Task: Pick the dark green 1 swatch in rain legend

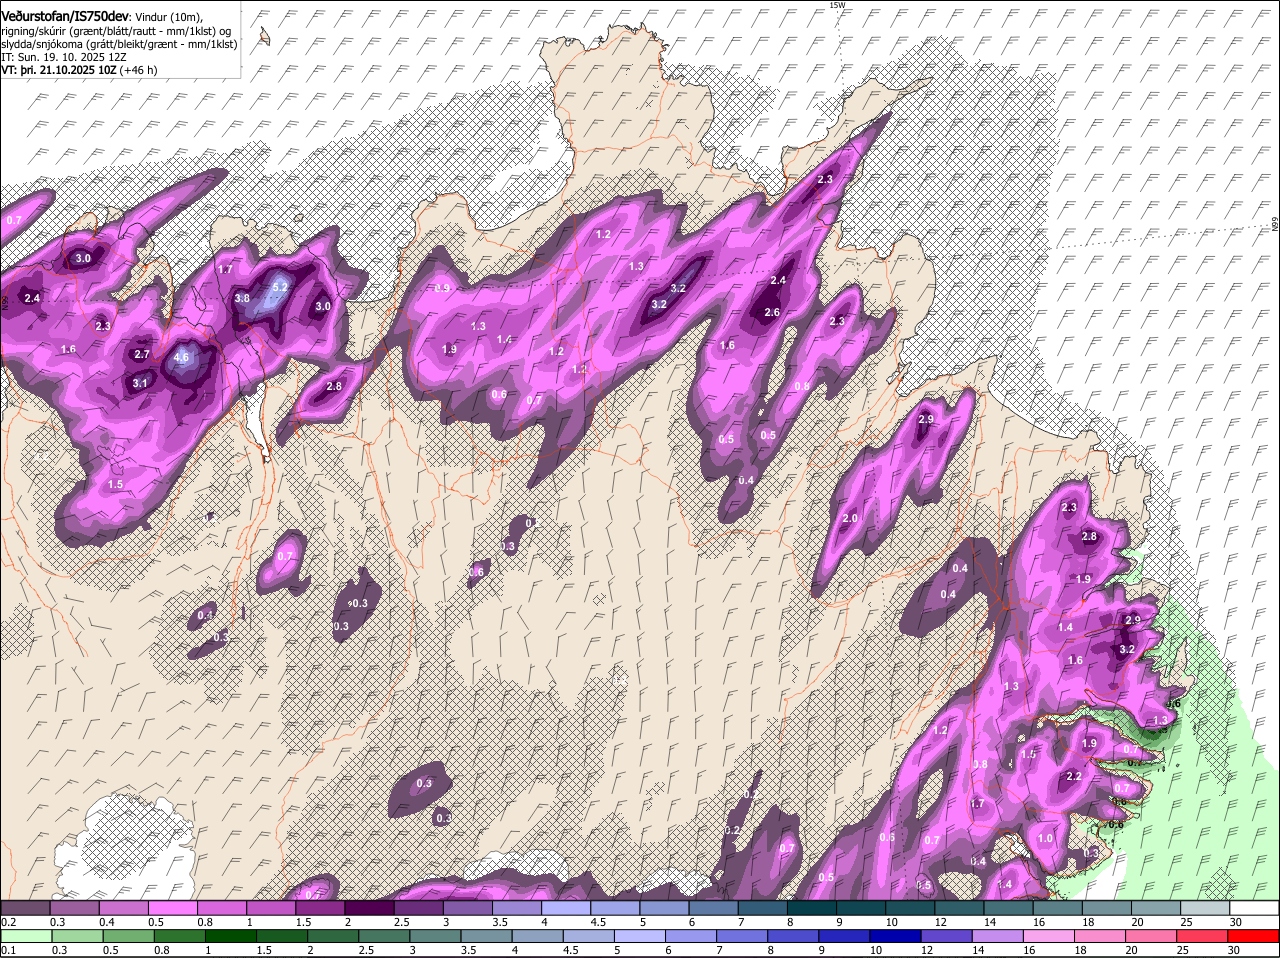Action: click(x=229, y=936)
